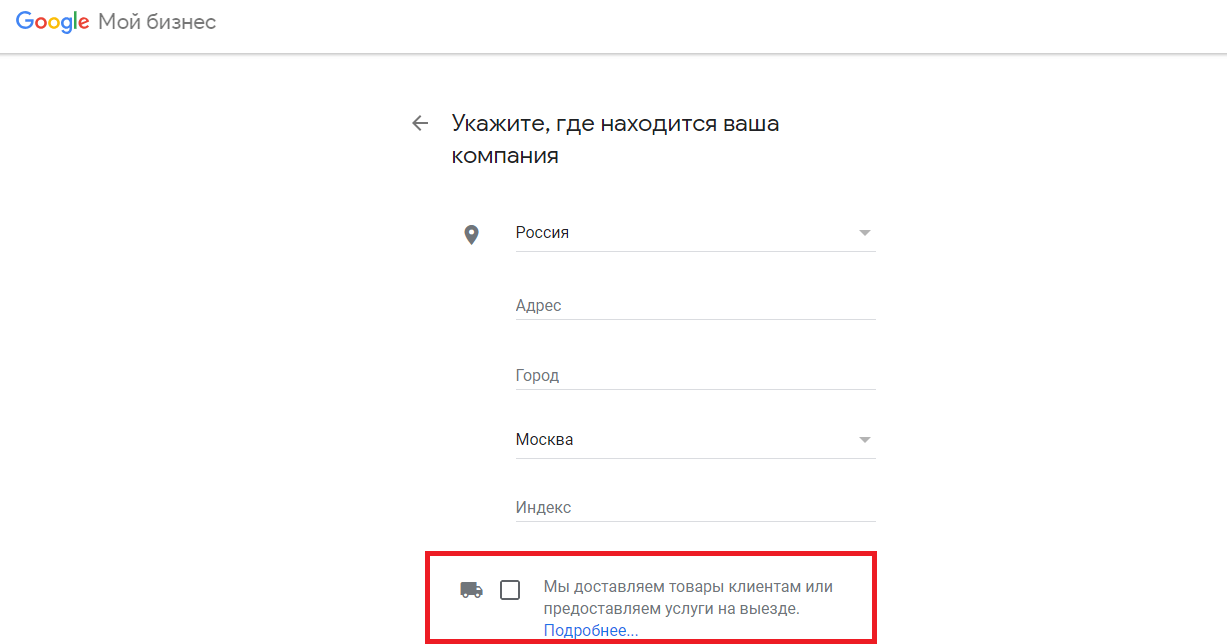Screen dimensions: 1227x644
Task: Select the map pin next to the country field
Action: pos(471,233)
